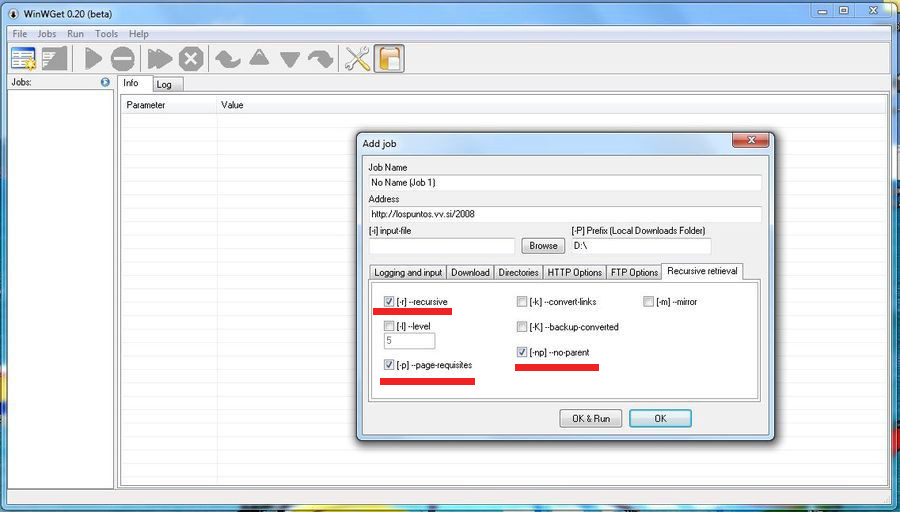Toggle the --no-parent checkbox
The width and height of the screenshot is (900, 512).
pyautogui.click(x=522, y=352)
